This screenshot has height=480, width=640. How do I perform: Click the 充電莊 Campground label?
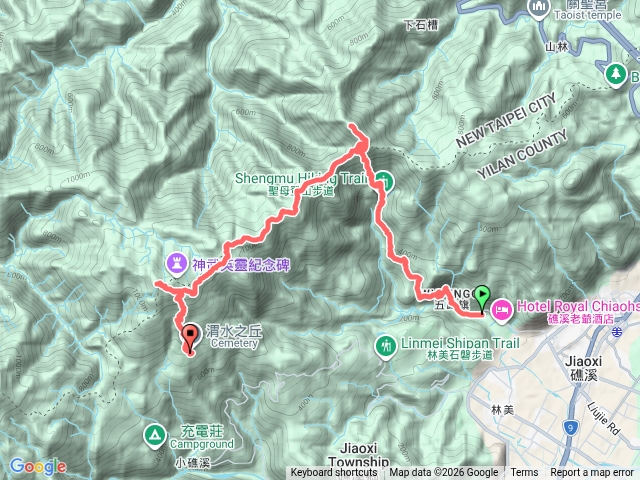(202, 437)
